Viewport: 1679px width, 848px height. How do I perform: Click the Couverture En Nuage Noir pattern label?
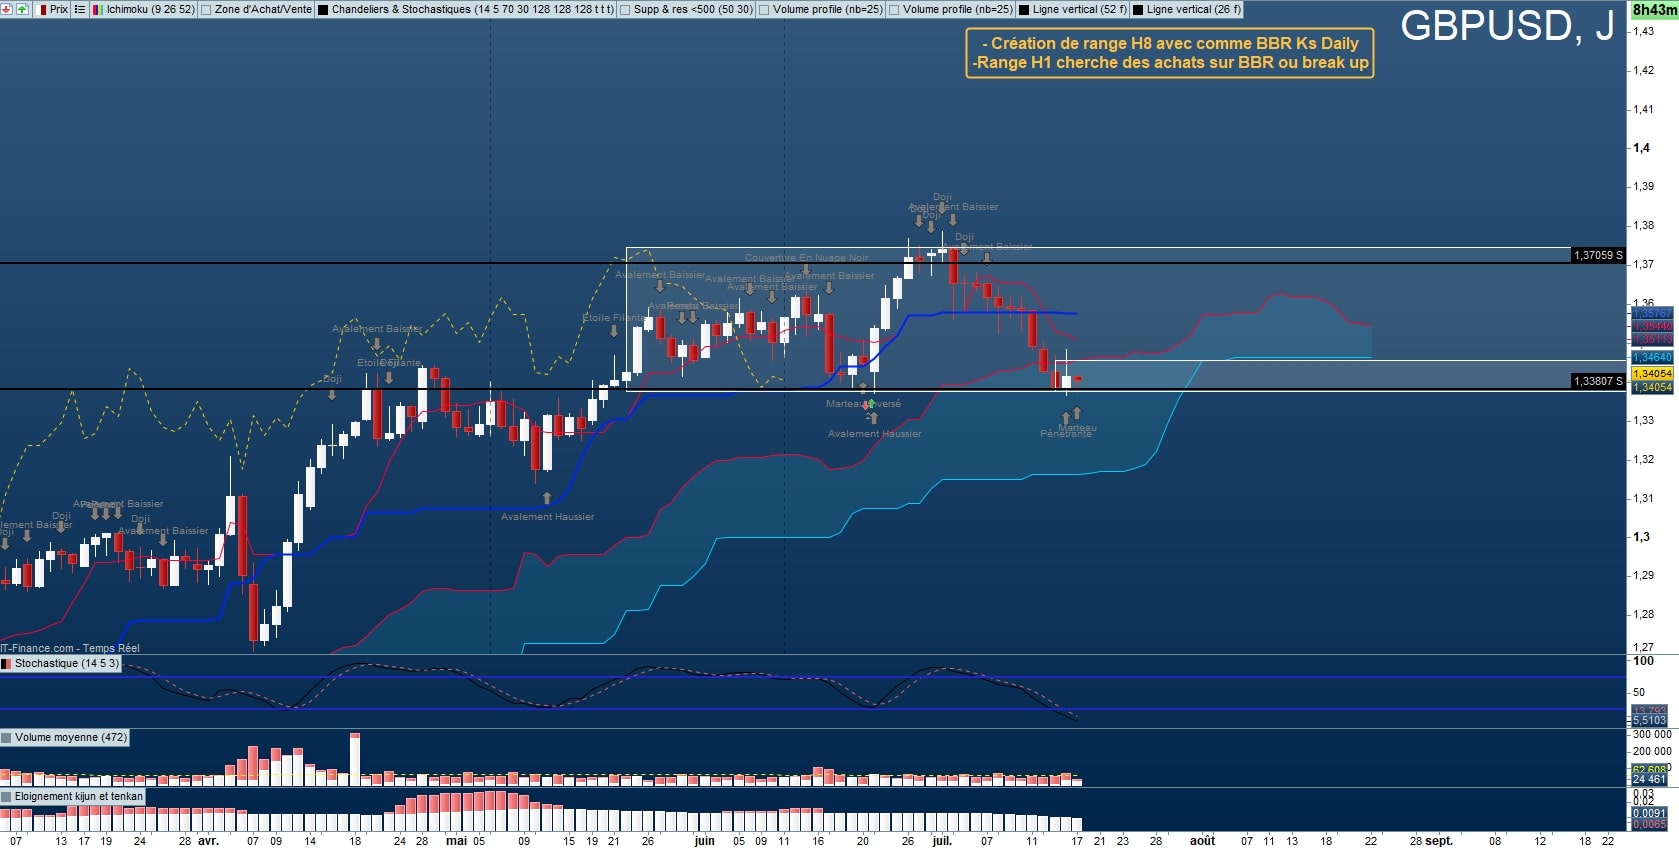tap(807, 258)
